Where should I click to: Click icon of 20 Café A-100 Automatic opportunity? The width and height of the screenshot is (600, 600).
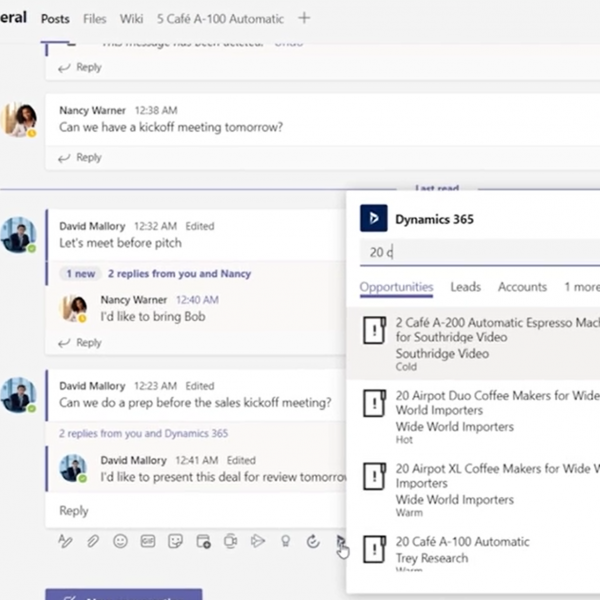click(x=374, y=549)
